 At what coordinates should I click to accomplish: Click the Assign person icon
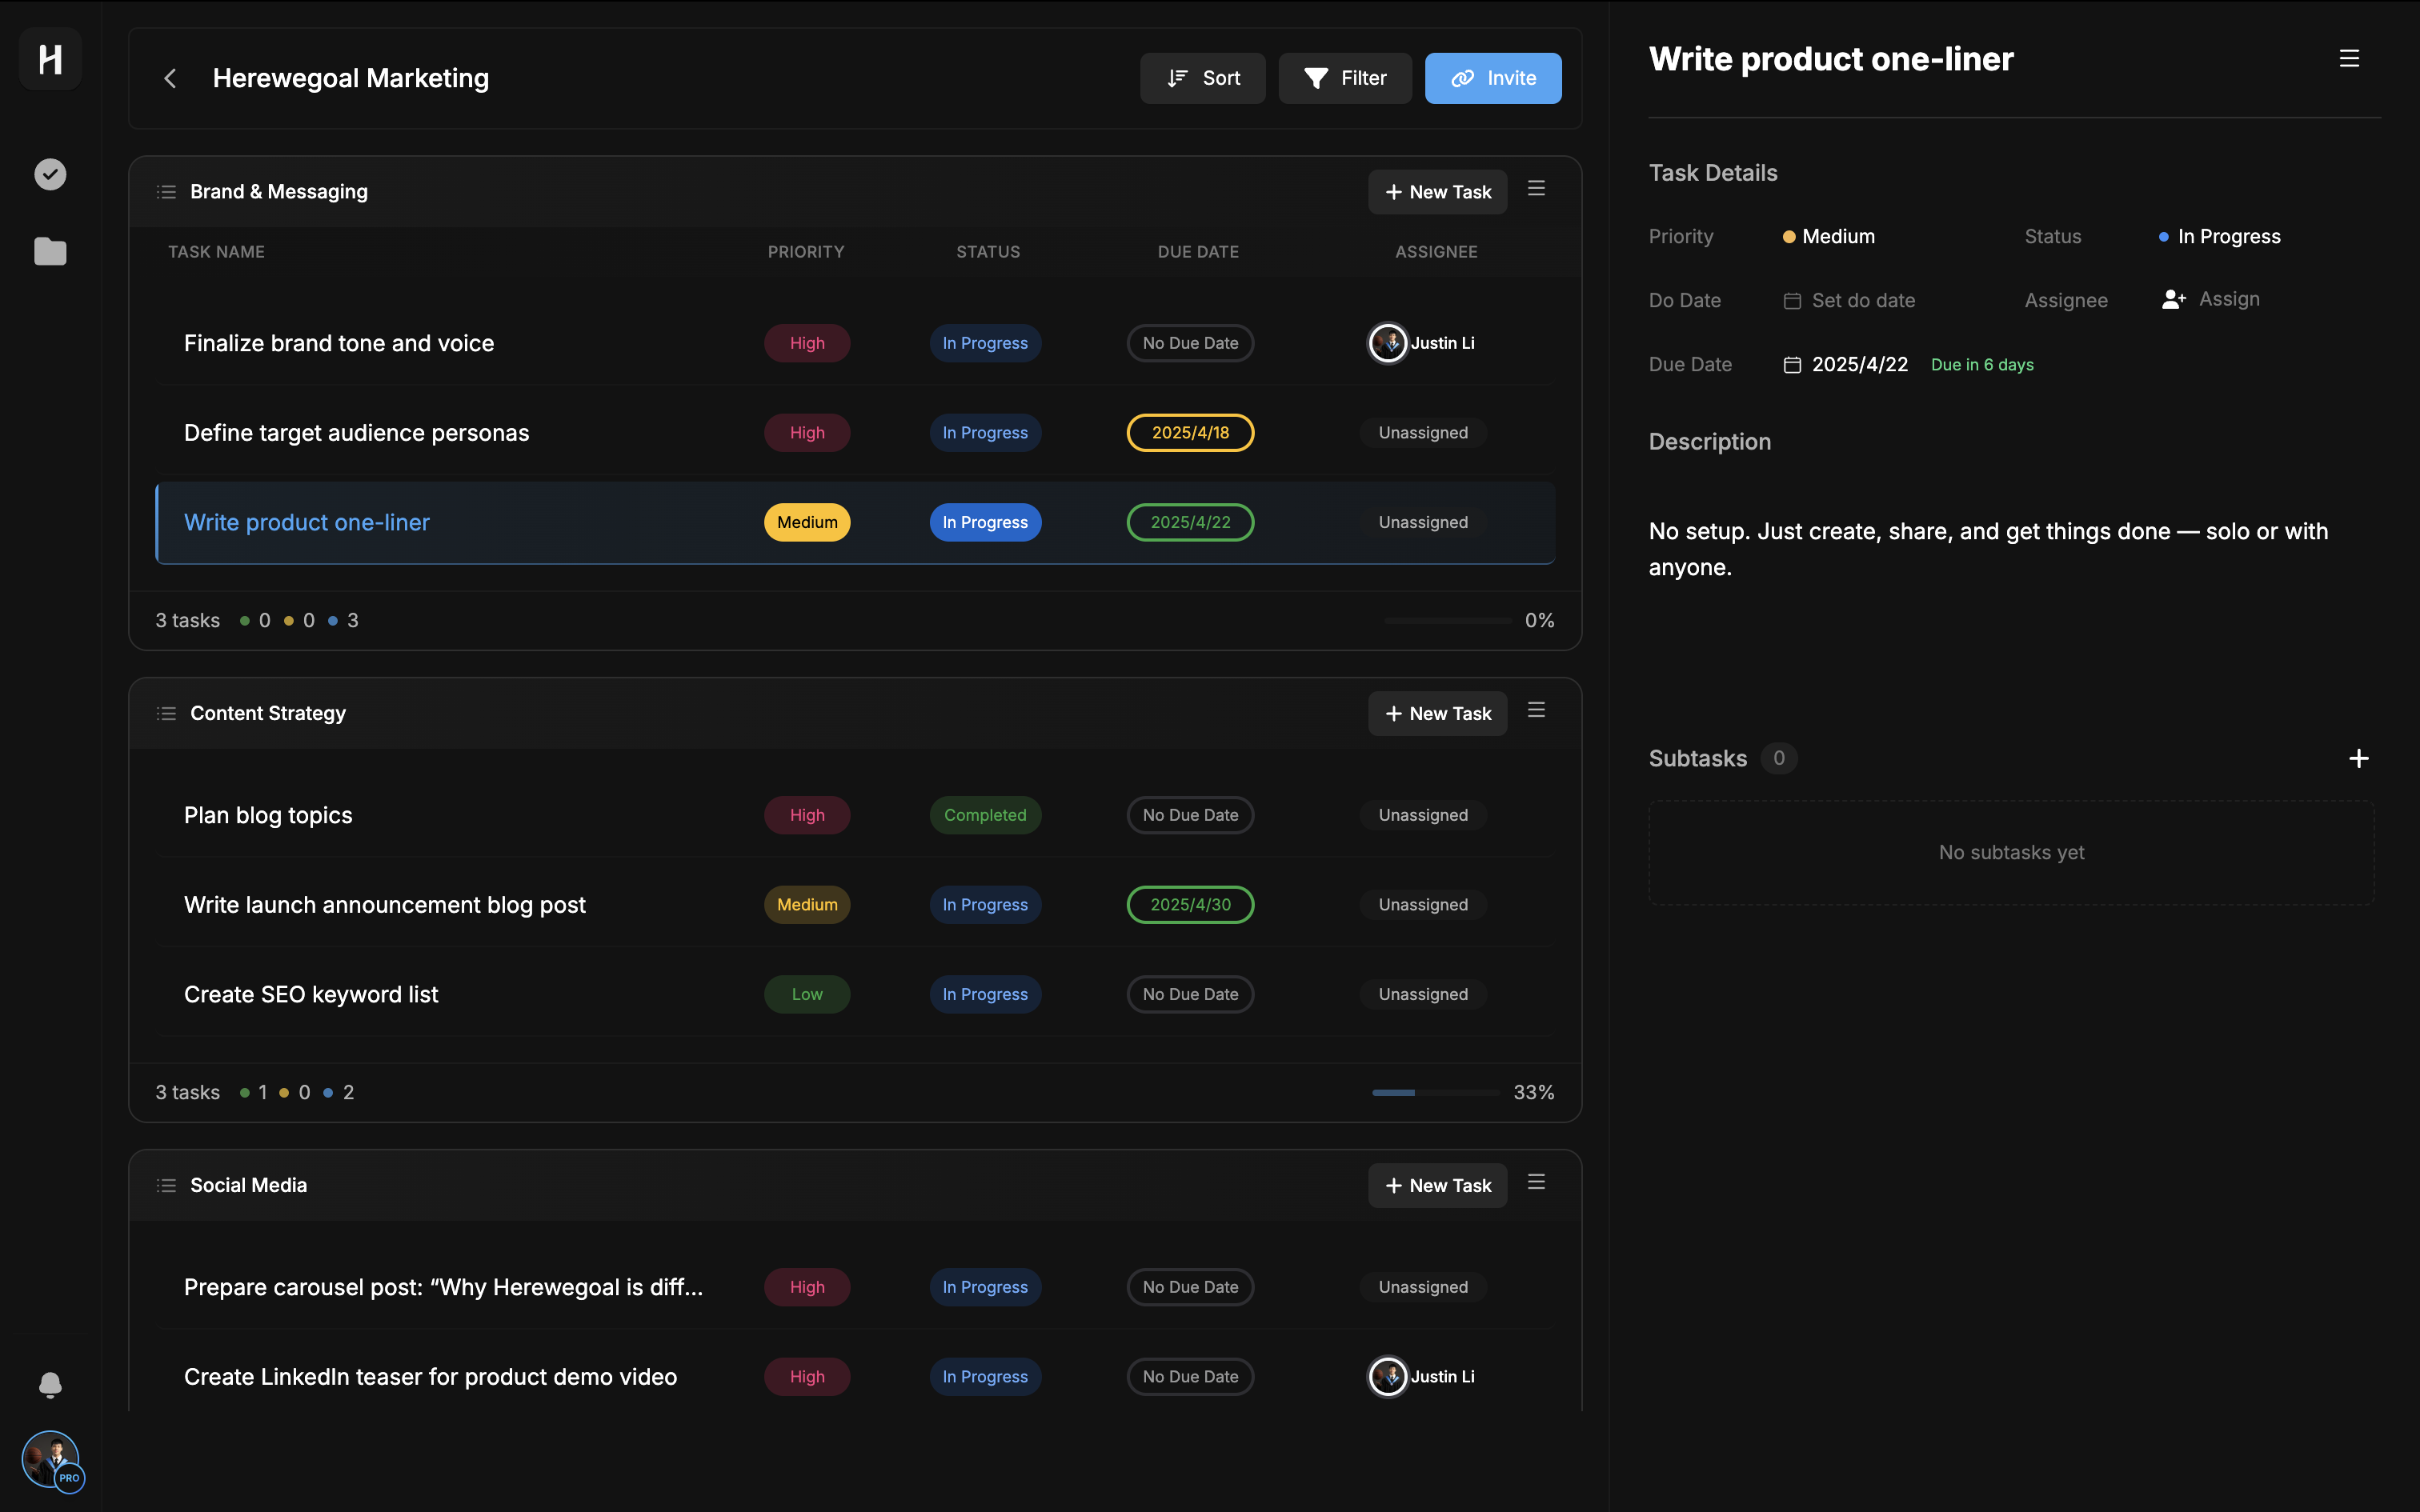2173,299
